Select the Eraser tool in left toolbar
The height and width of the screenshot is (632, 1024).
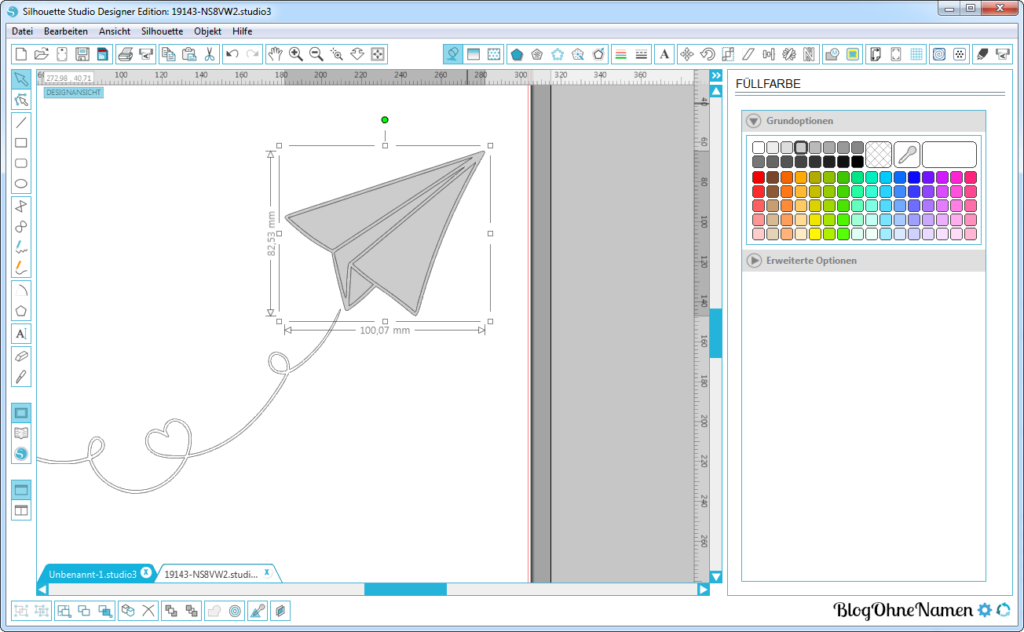[x=21, y=356]
